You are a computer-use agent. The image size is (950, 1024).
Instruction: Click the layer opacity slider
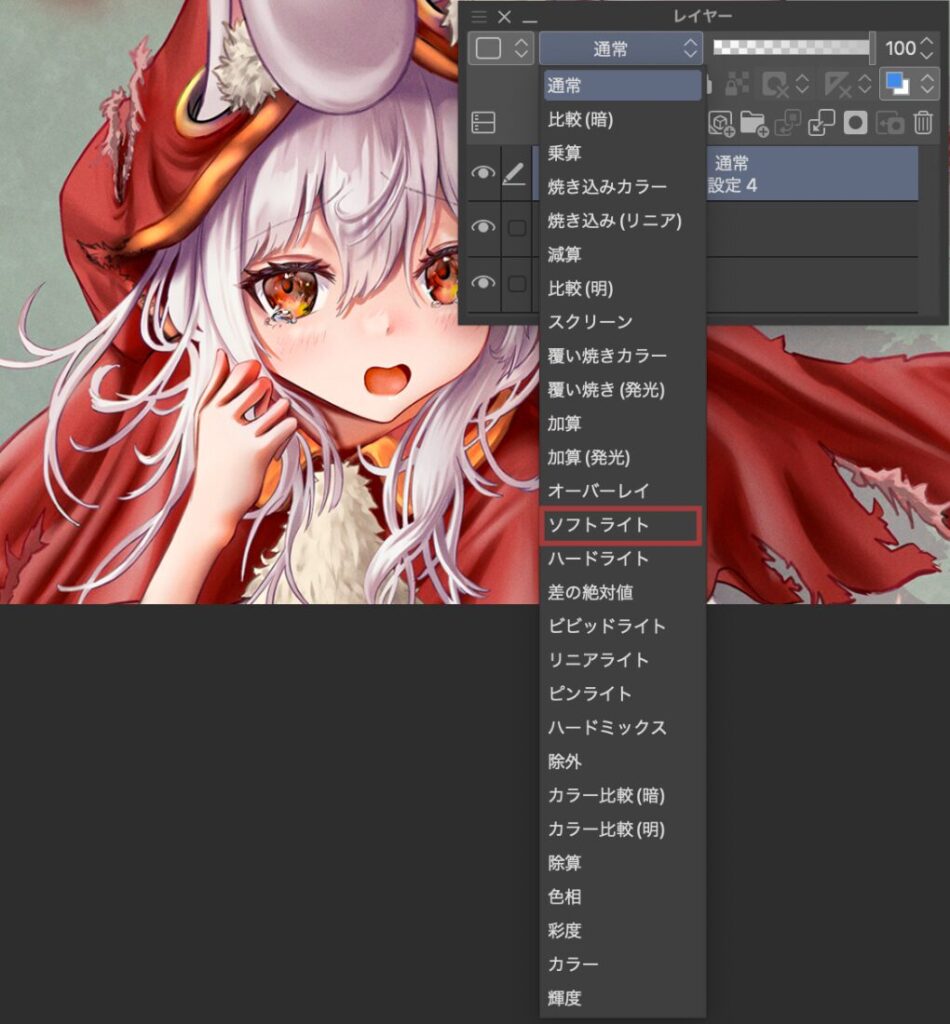[794, 48]
